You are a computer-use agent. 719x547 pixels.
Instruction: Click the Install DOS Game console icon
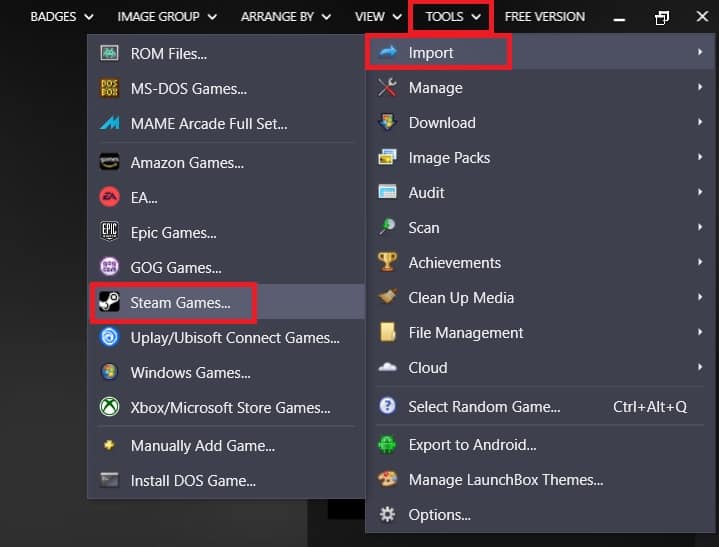pos(109,480)
